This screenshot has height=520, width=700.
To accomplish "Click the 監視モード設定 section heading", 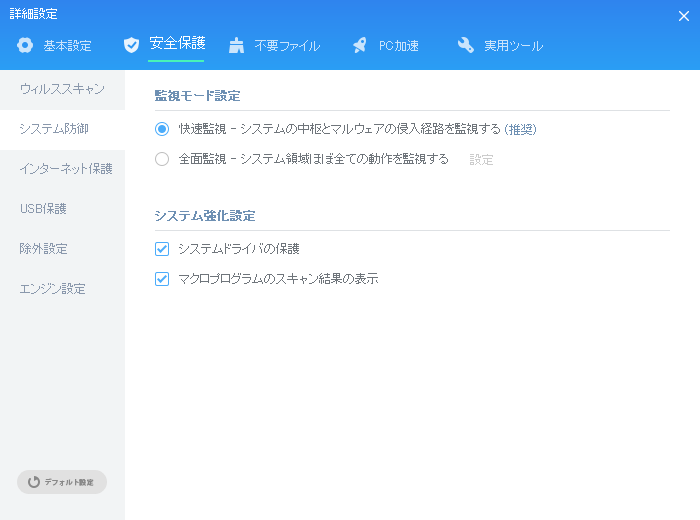I will 197,96.
